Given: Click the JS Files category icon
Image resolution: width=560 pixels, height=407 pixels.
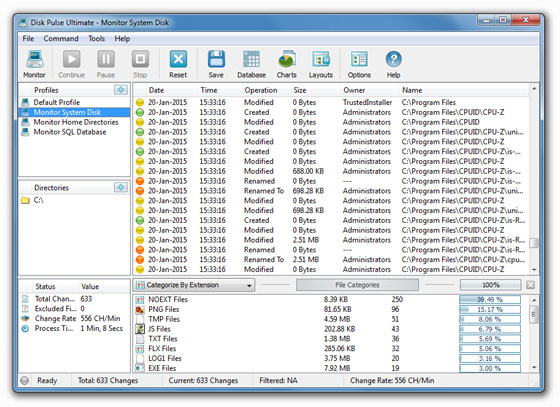Looking at the screenshot, I should click(140, 329).
